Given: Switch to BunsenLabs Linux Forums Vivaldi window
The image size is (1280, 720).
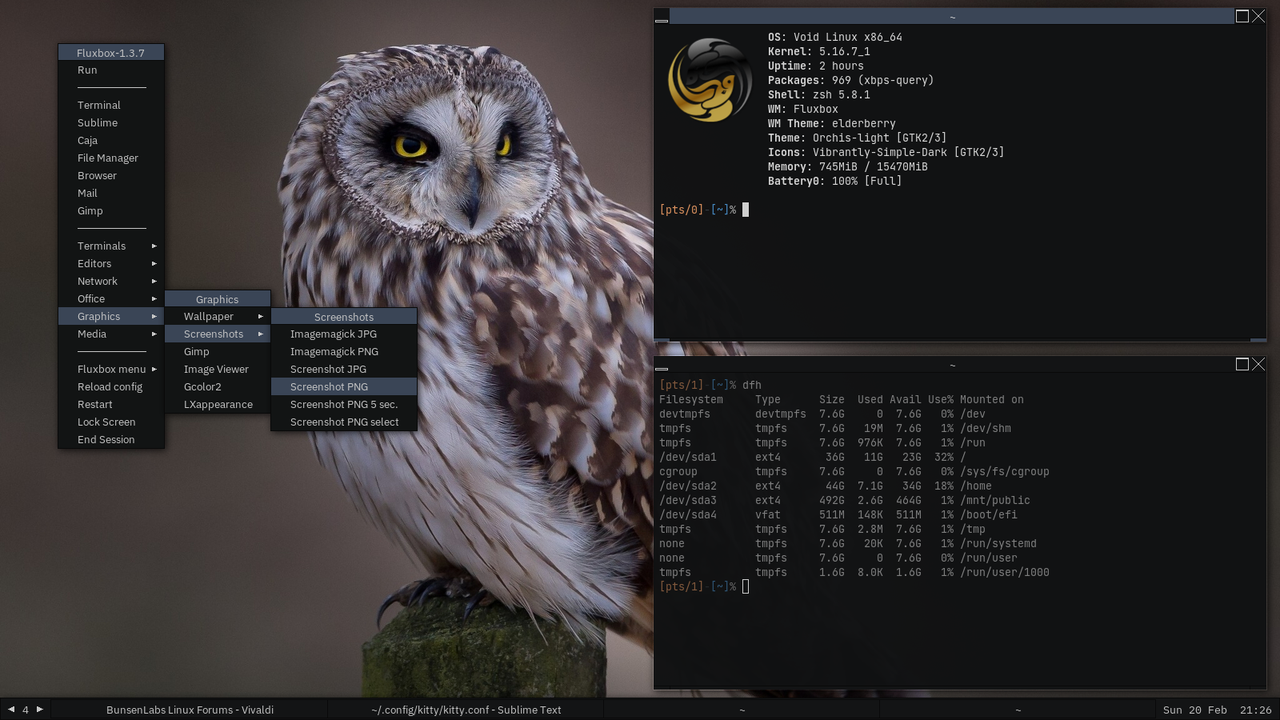Looking at the screenshot, I should tap(190, 710).
